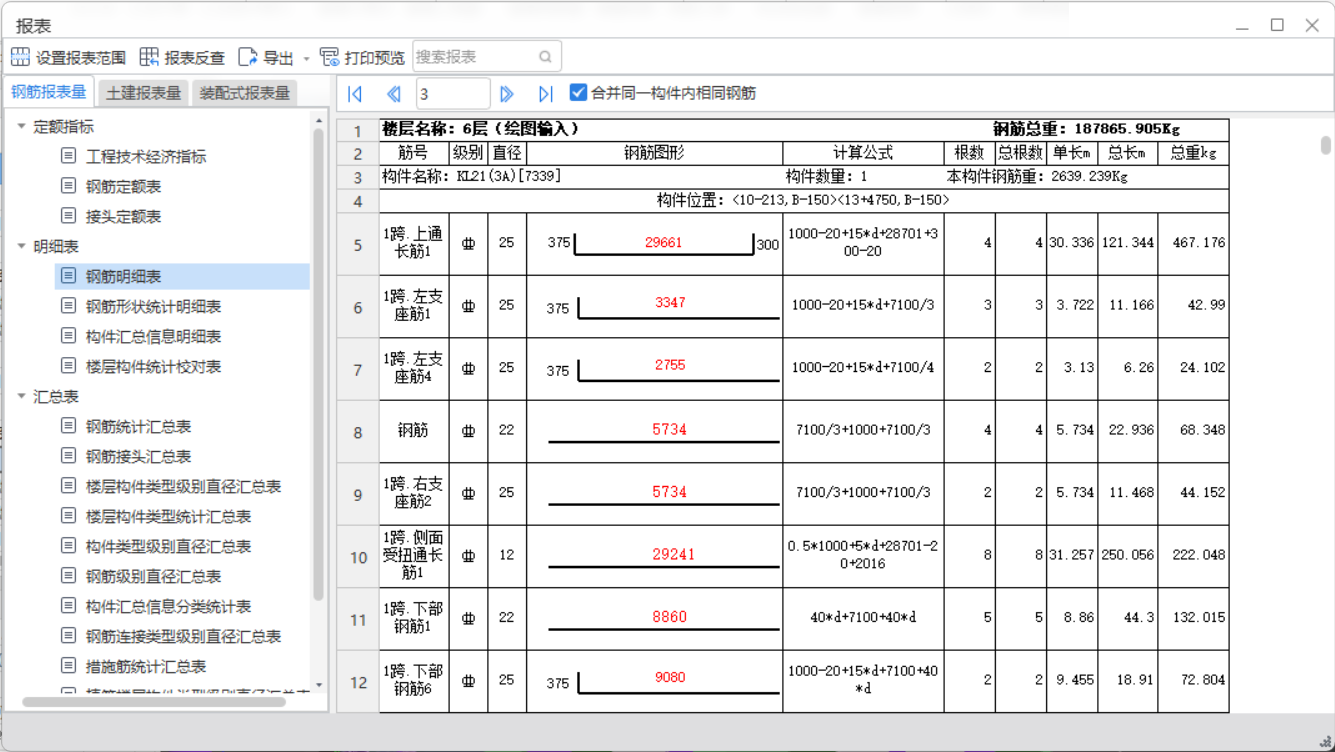Click the page number input showing 3

tap(453, 93)
